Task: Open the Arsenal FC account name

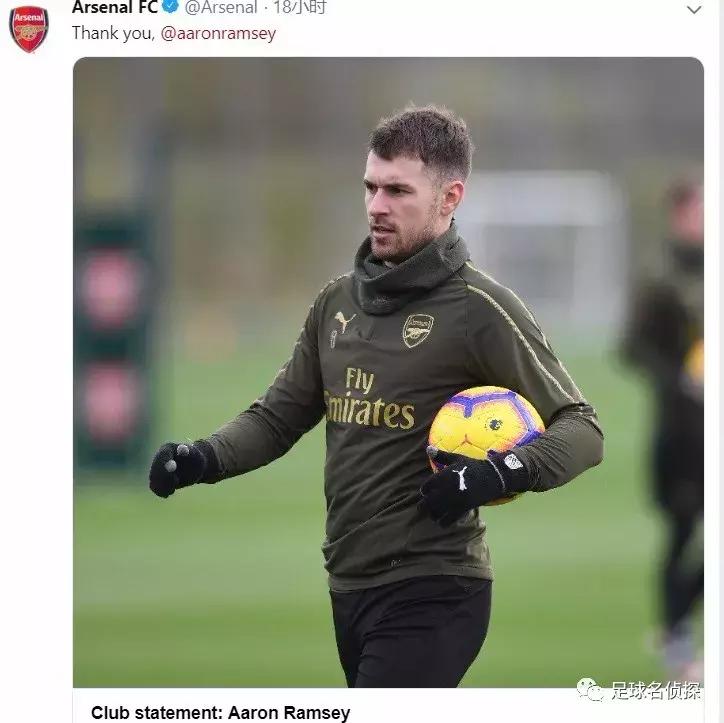Action: point(114,7)
